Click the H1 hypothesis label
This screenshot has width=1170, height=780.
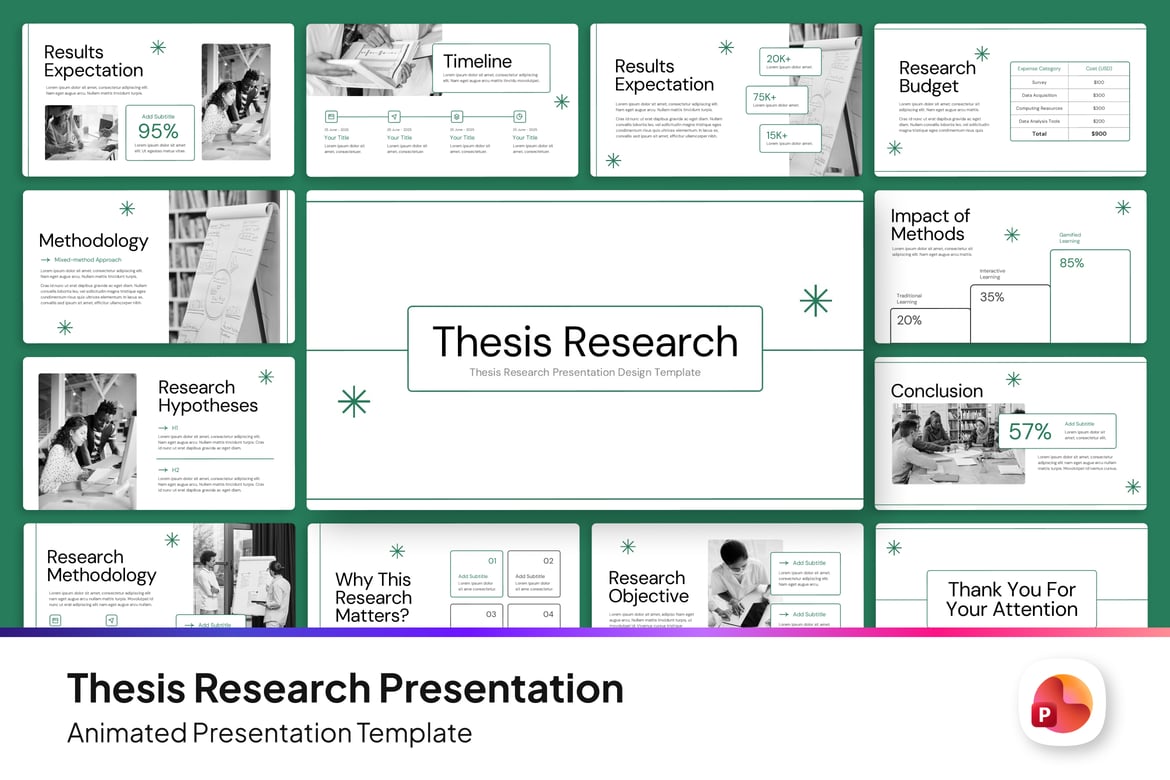click(x=175, y=428)
